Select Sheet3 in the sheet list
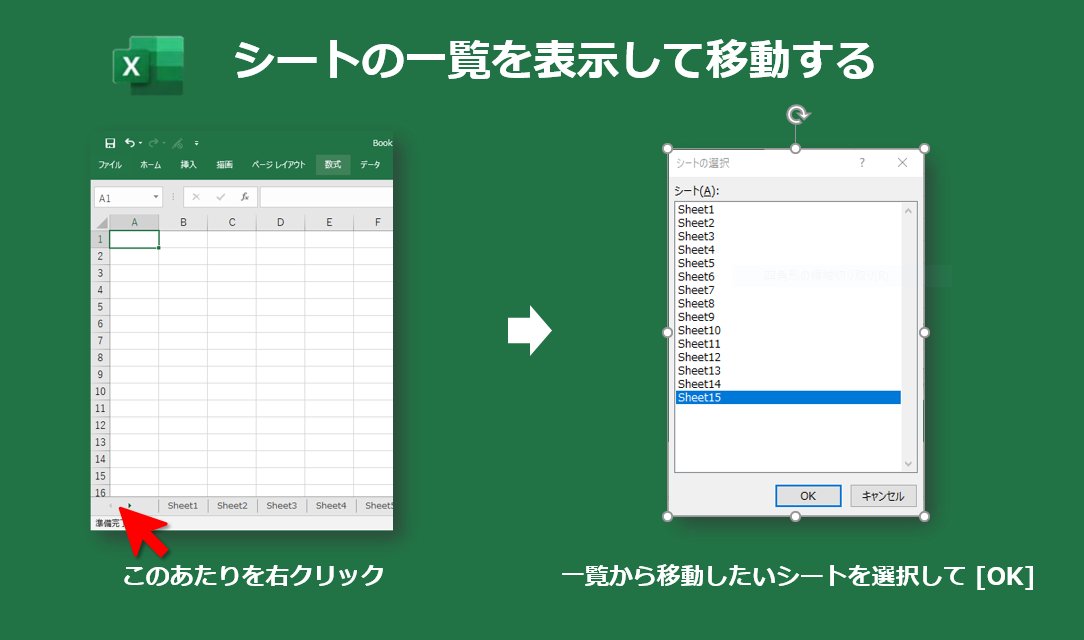This screenshot has width=1084, height=640. [x=788, y=236]
